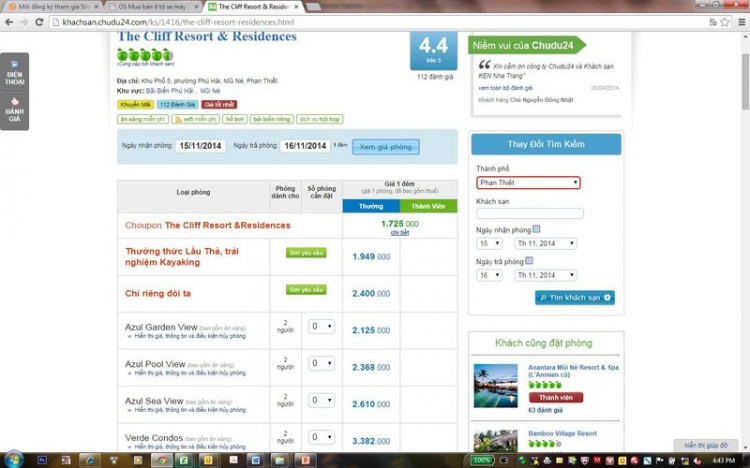The image size is (750, 468).
Task: Select the The Cliff Resort & Residences tab
Action: [253, 7]
